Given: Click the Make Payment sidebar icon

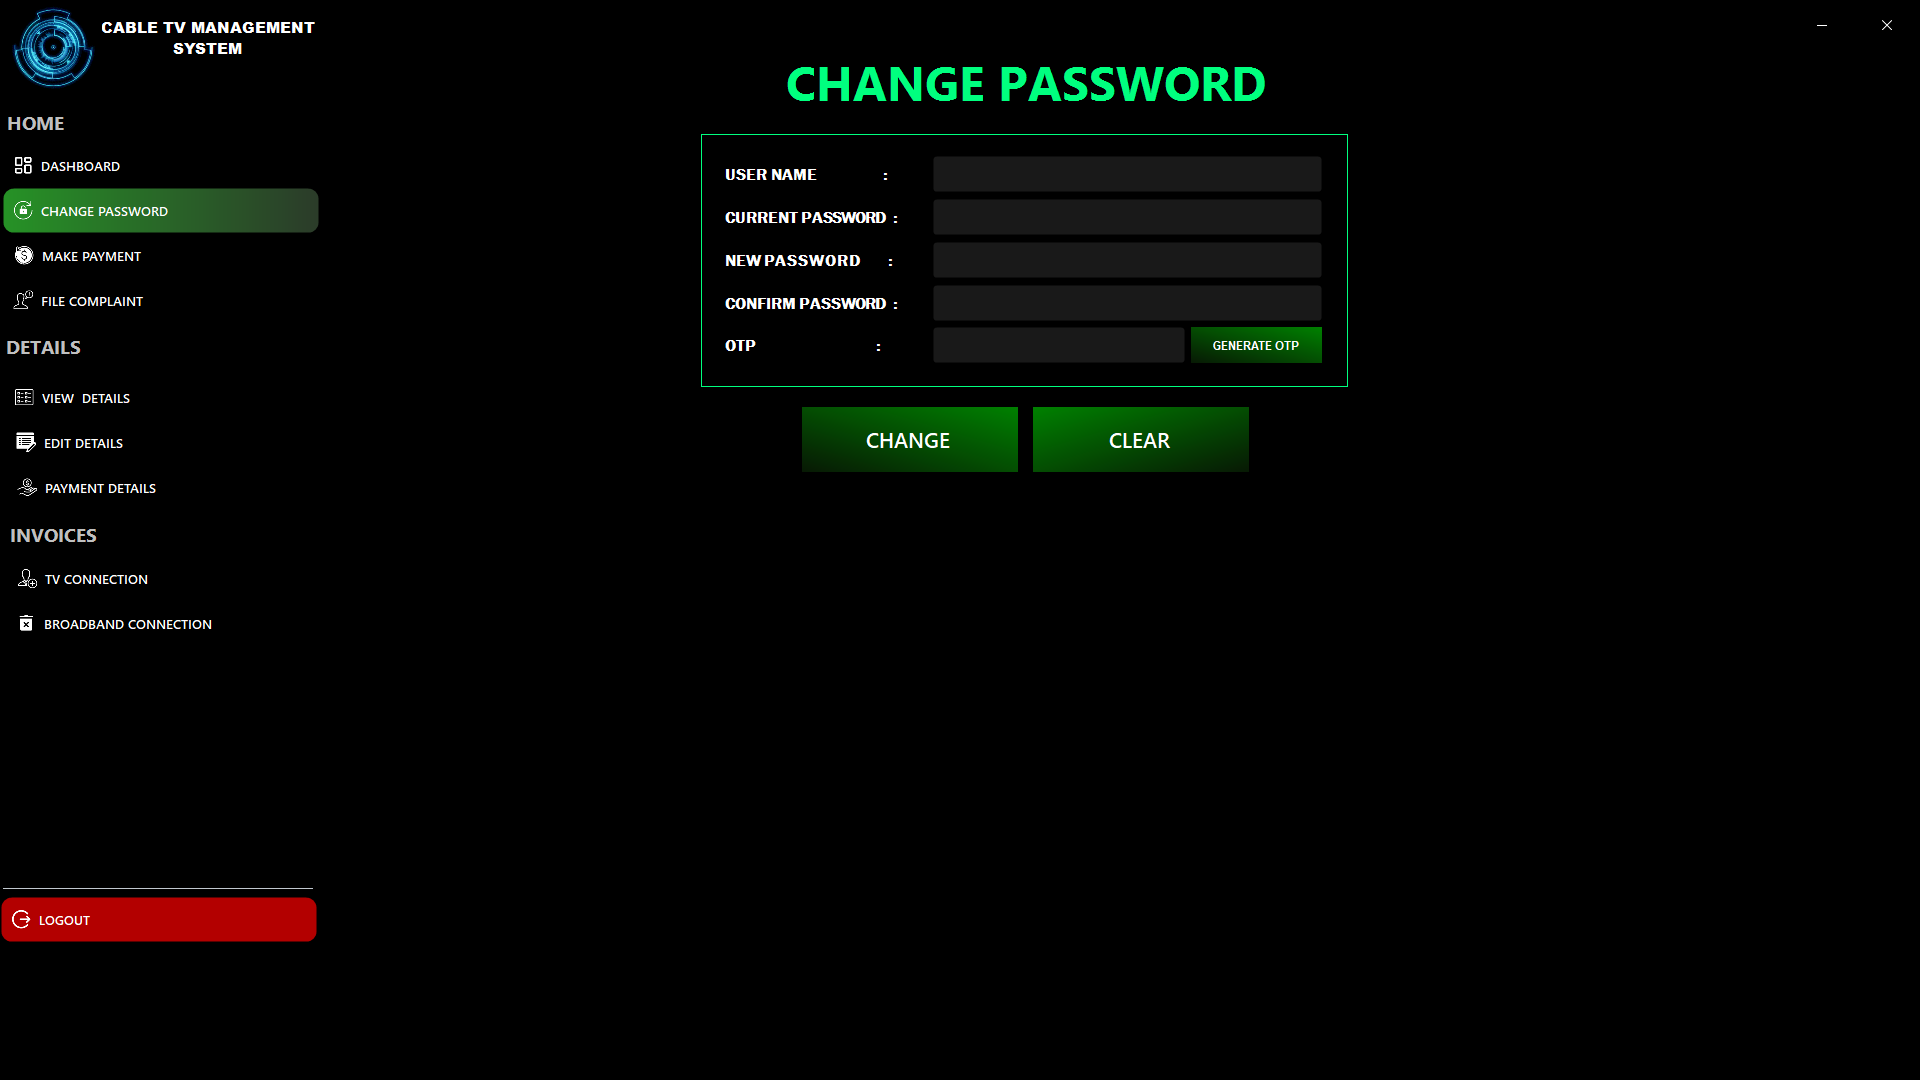Looking at the screenshot, I should [x=24, y=256].
